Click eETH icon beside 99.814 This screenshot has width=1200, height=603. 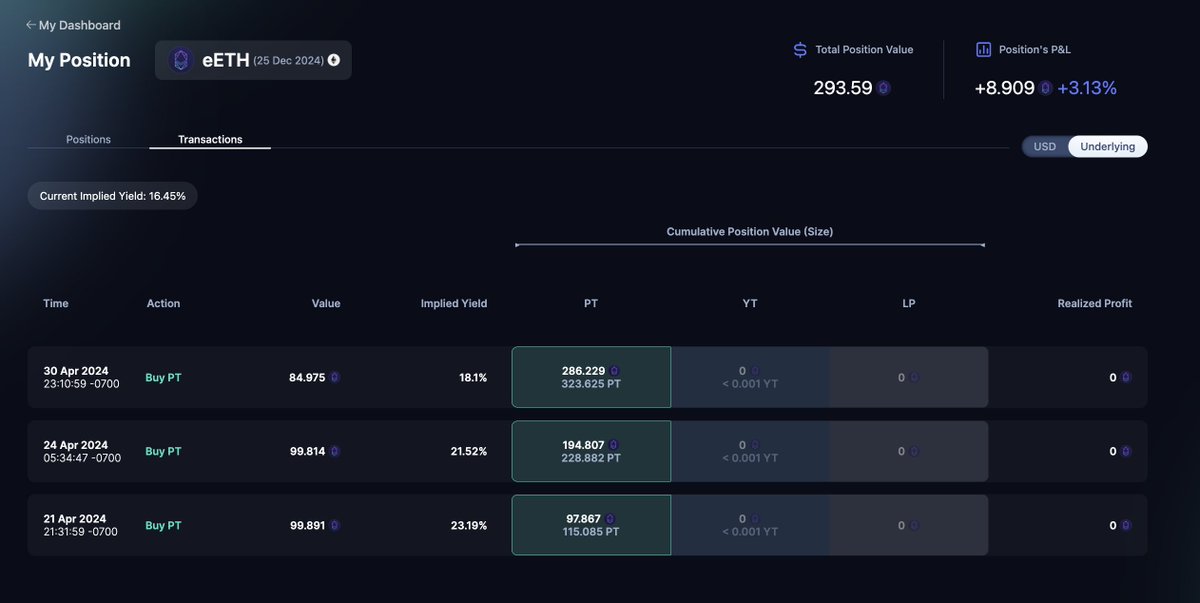click(x=335, y=451)
